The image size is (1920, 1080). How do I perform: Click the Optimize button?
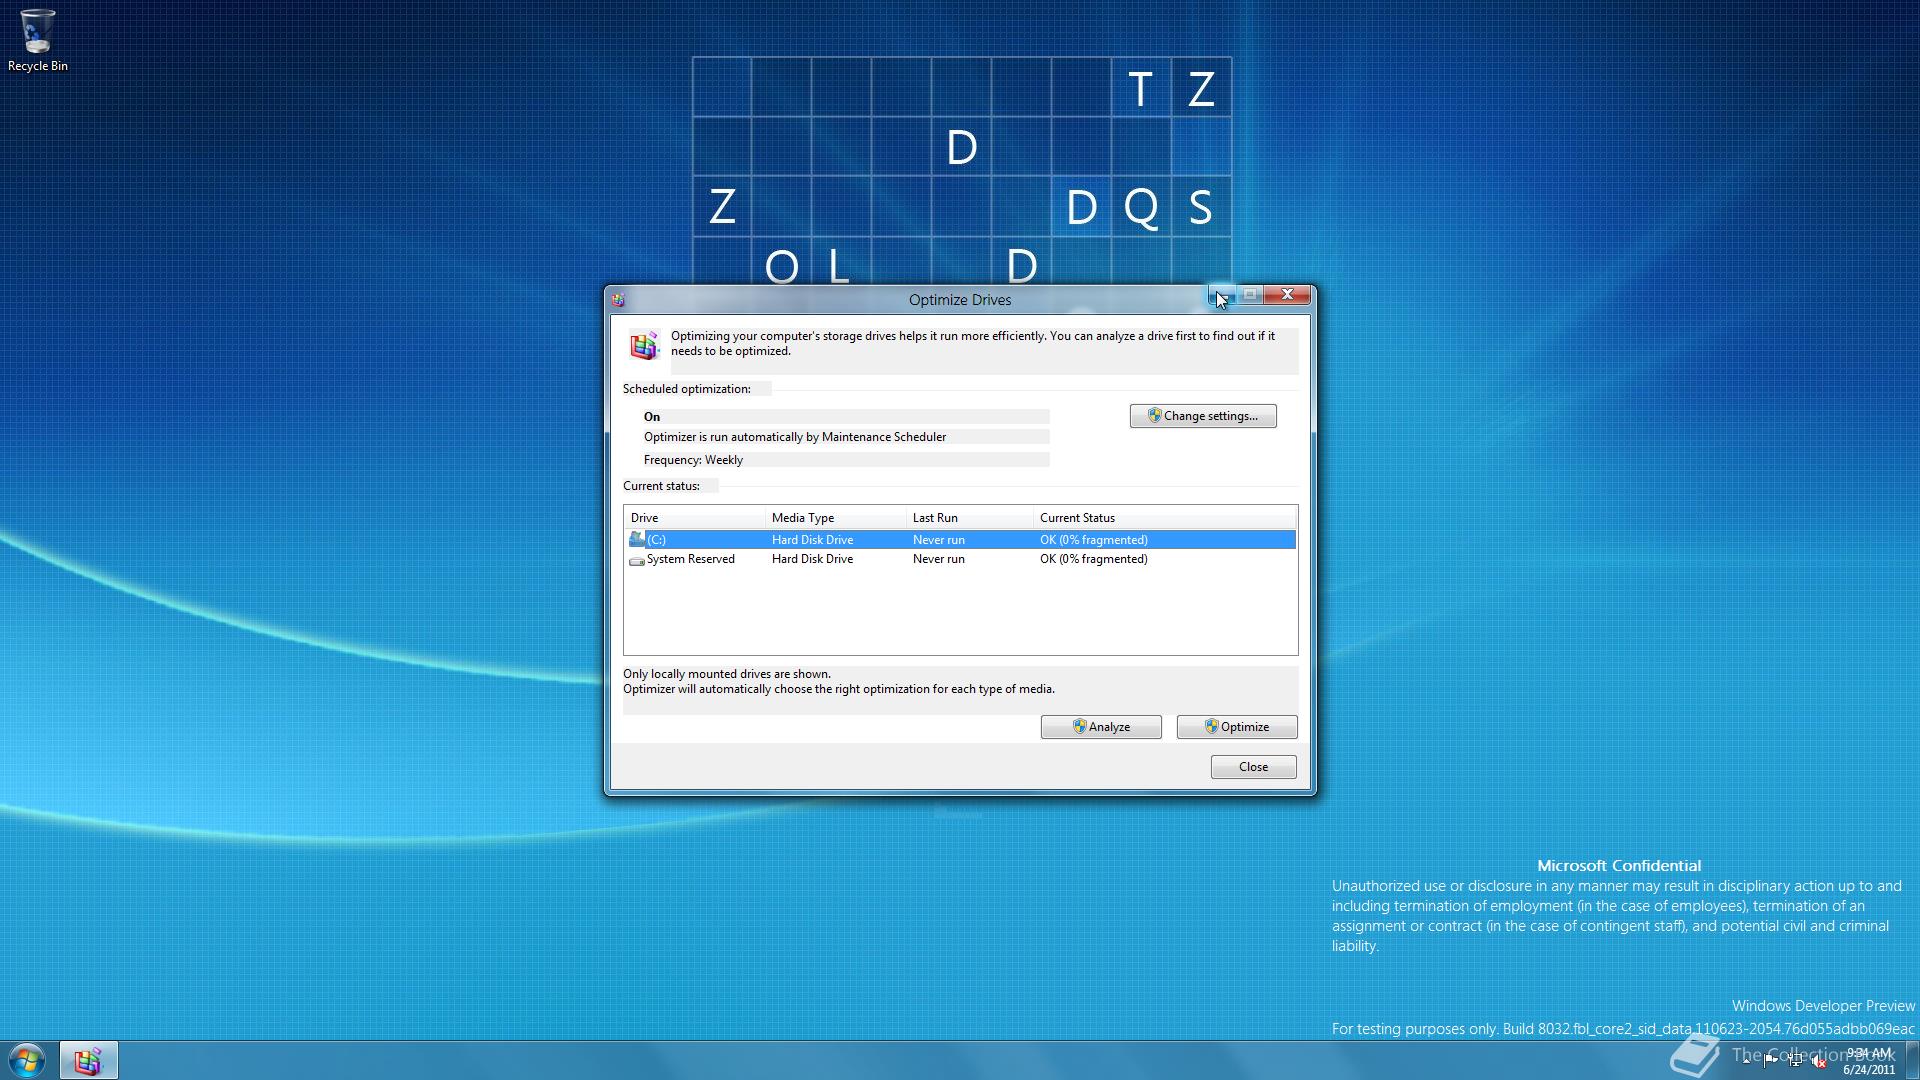1236,727
